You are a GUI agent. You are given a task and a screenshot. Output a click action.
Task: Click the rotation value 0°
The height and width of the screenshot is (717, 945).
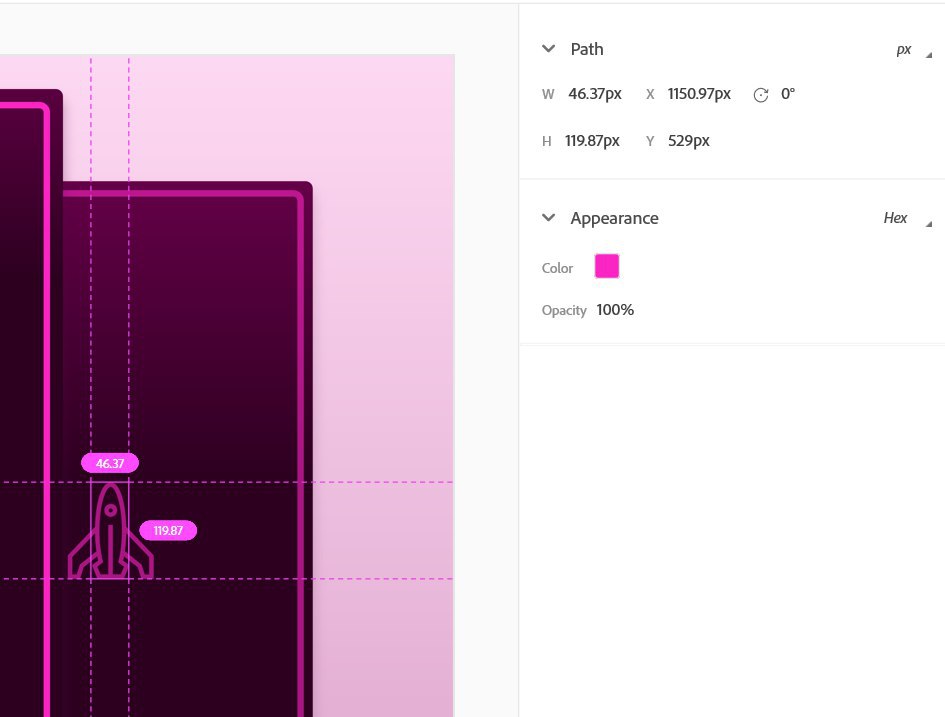(788, 94)
